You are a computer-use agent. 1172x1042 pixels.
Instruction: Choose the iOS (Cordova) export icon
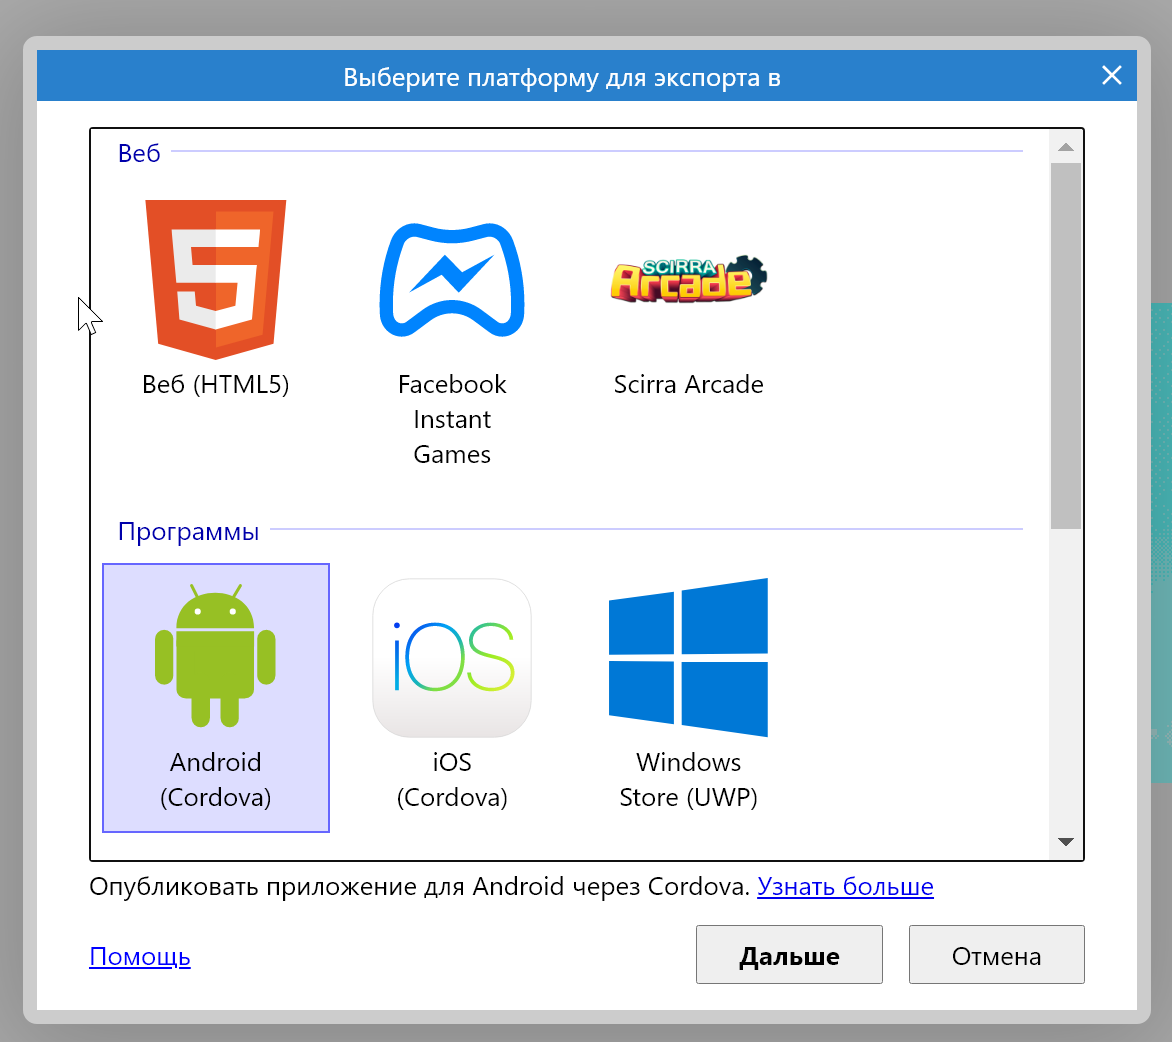(451, 658)
